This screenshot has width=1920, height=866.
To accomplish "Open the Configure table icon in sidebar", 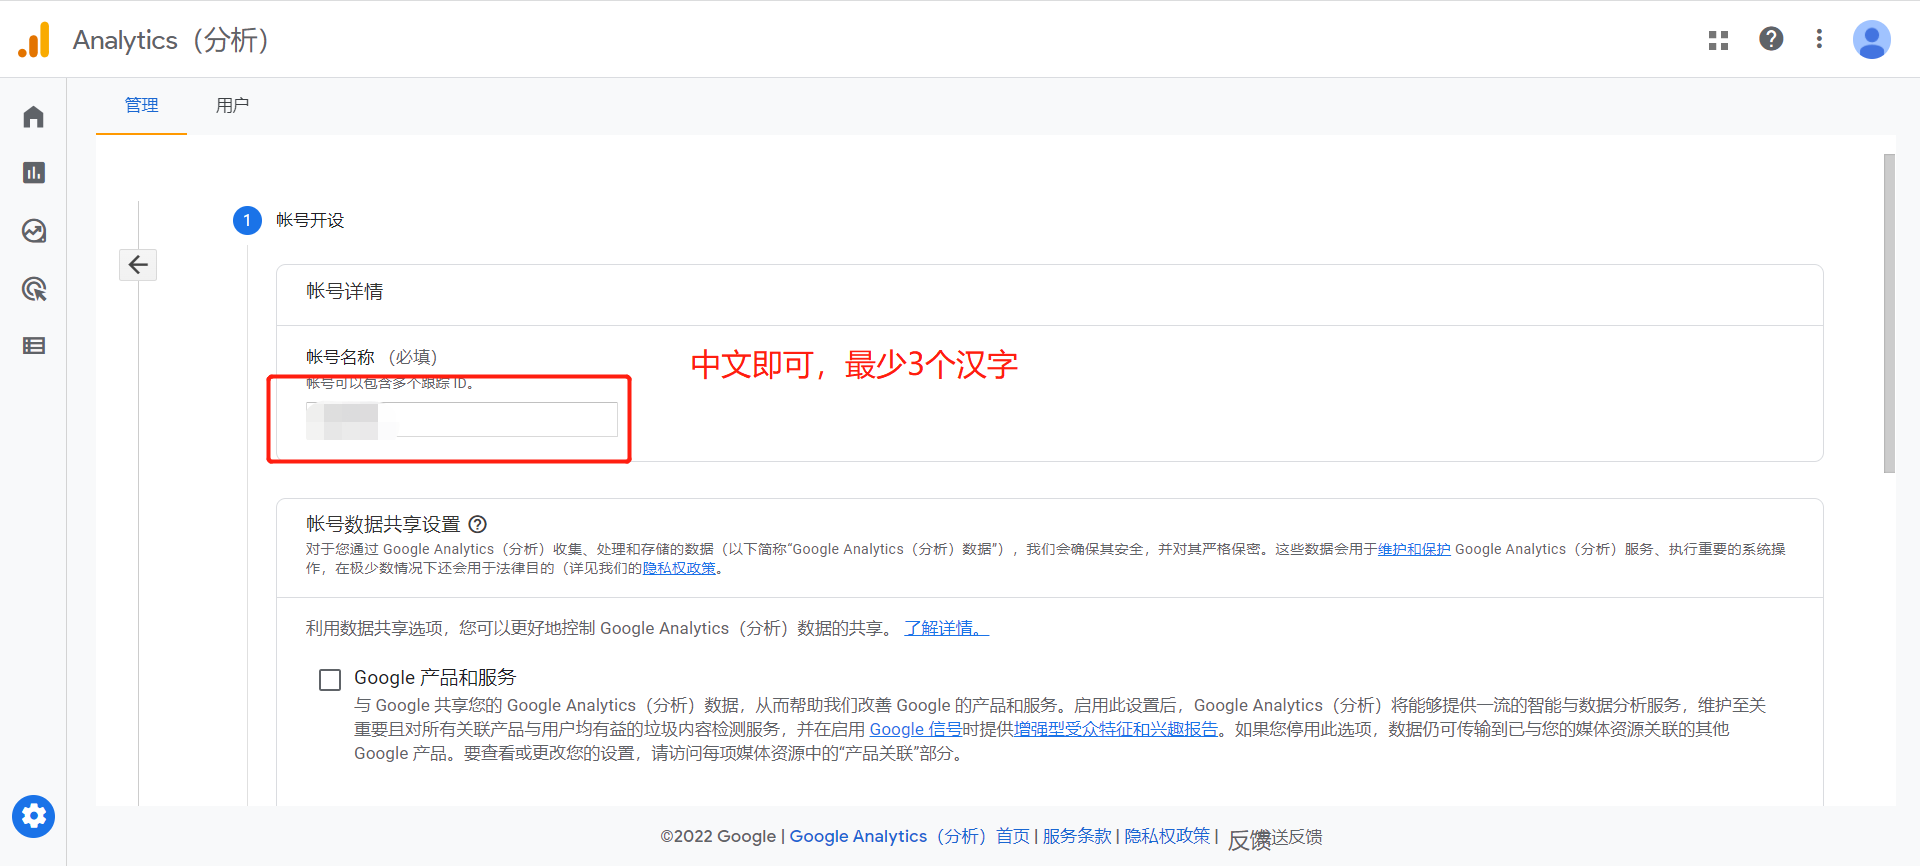I will [34, 346].
